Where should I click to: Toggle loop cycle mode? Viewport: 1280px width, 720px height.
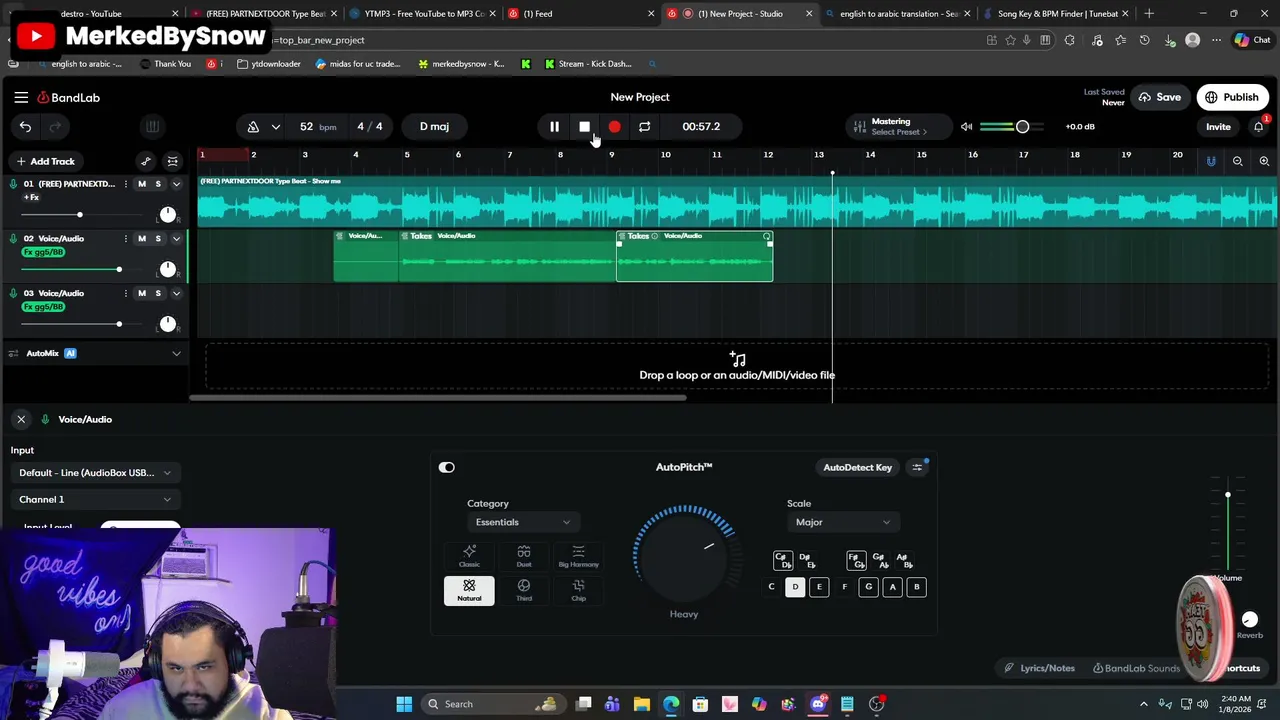click(644, 127)
